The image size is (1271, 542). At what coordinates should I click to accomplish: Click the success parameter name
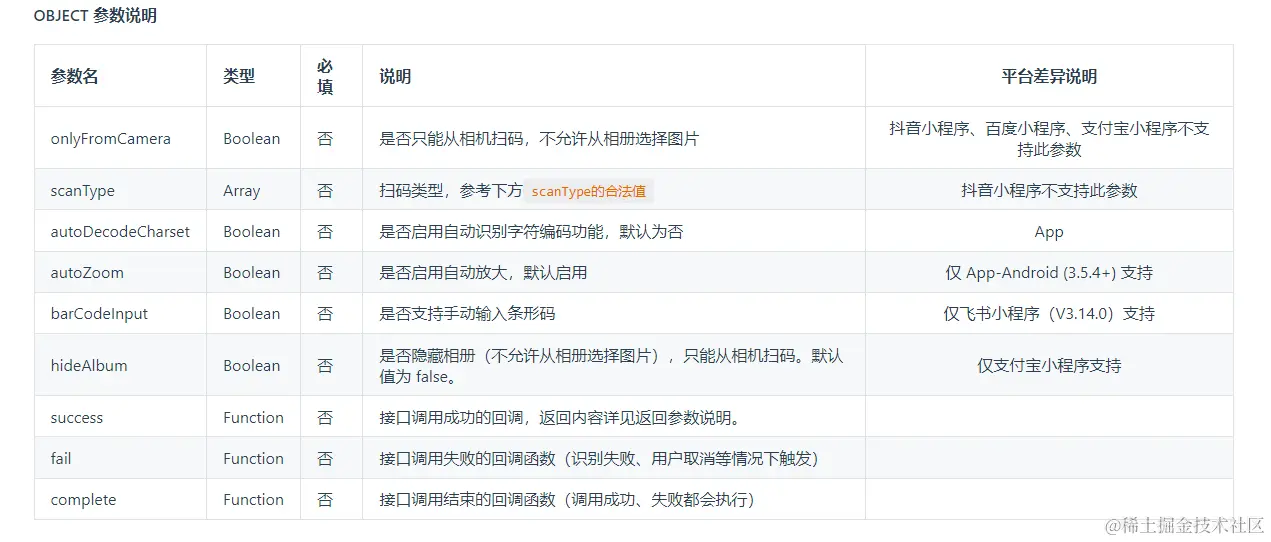(77, 418)
